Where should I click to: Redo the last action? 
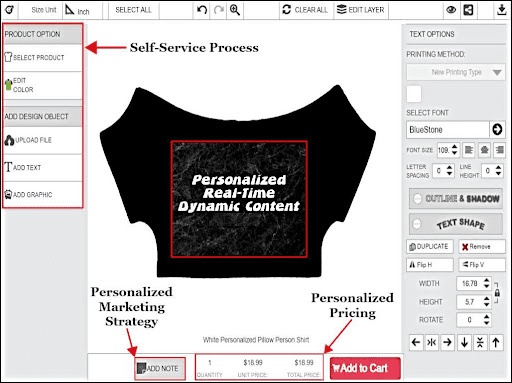point(219,10)
